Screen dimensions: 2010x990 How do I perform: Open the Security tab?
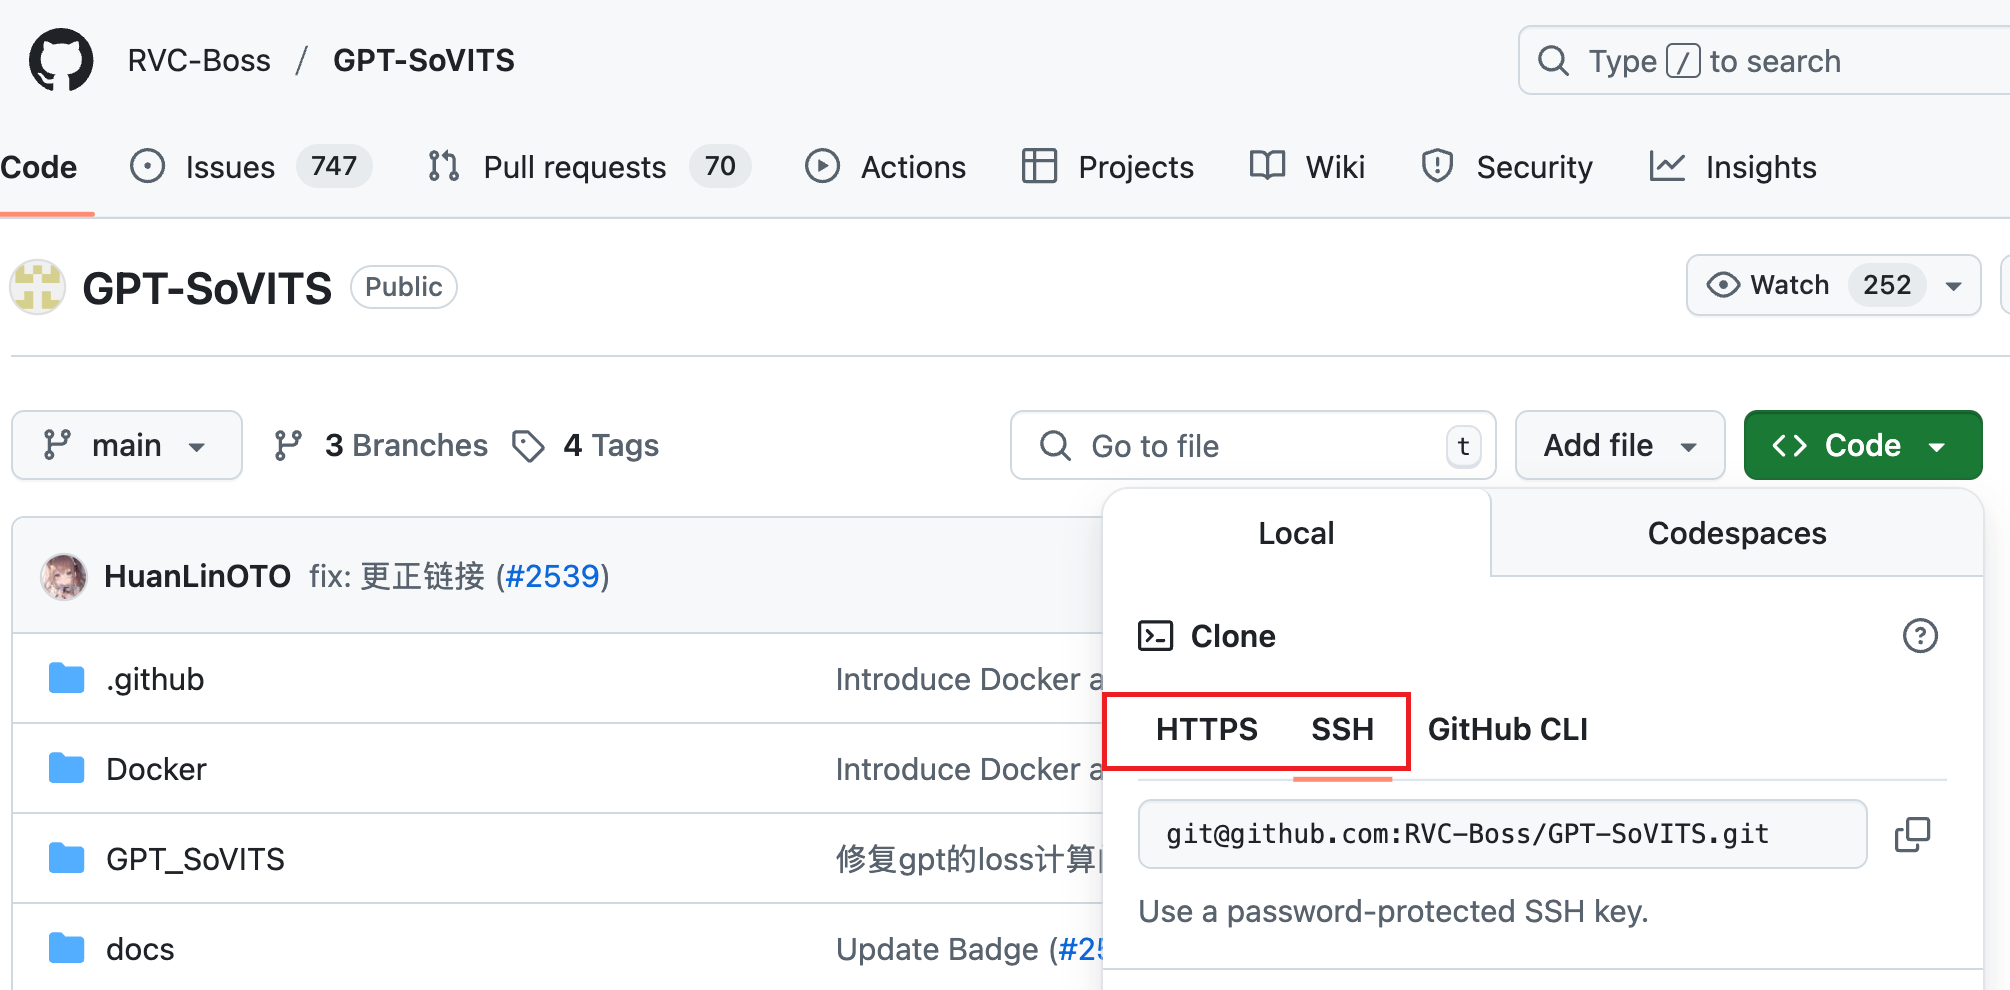pos(1507,166)
